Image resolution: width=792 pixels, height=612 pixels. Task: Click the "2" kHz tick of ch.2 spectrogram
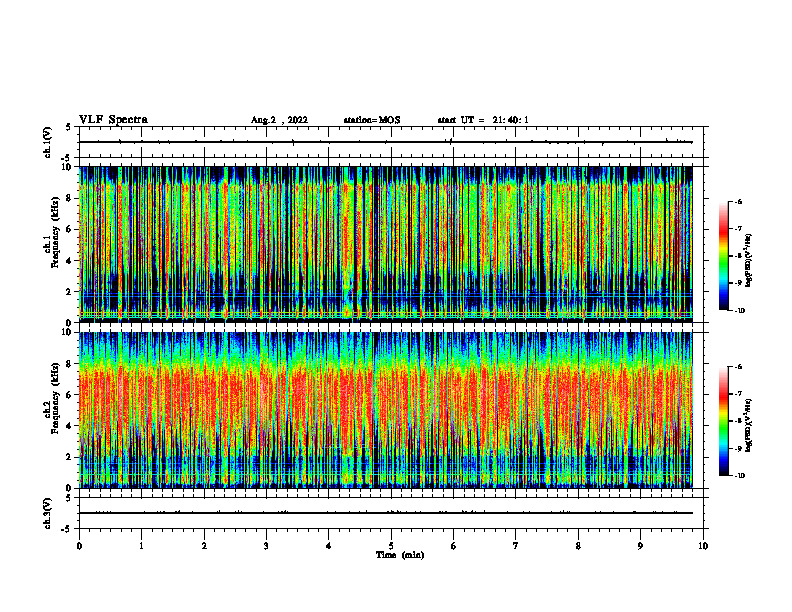click(69, 457)
